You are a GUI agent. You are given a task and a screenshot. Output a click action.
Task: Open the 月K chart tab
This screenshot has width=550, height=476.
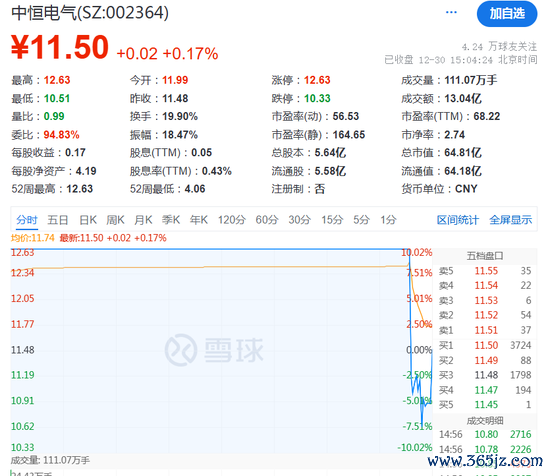pyautogui.click(x=143, y=220)
